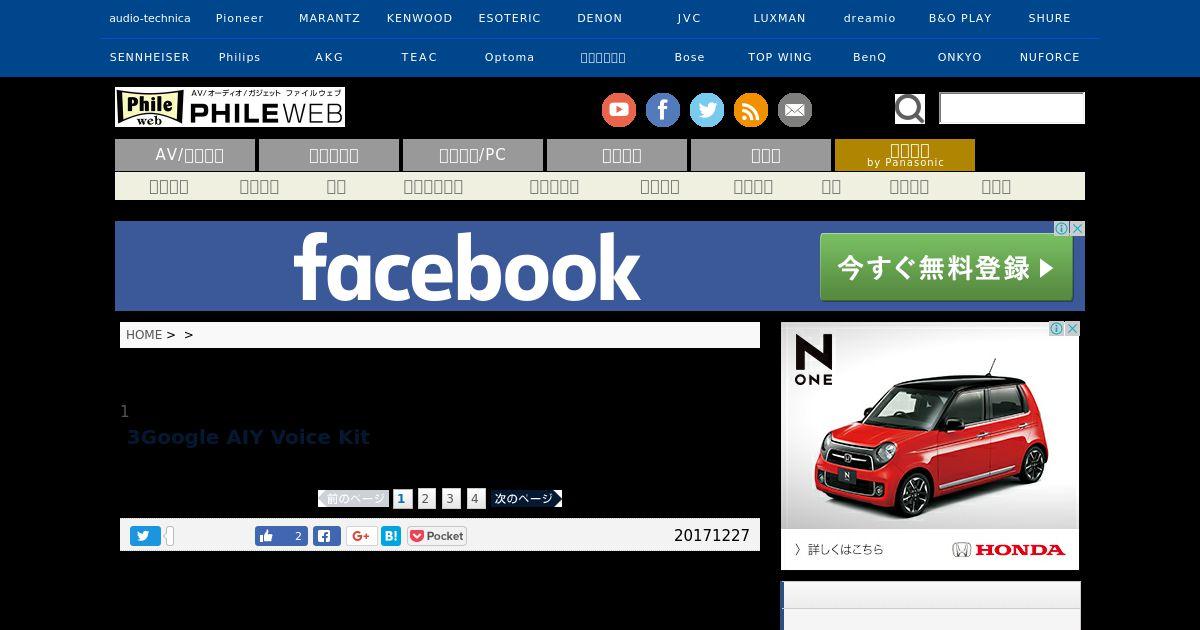Open the Facebook page icon in header
The height and width of the screenshot is (630, 1200).
pyautogui.click(x=663, y=110)
